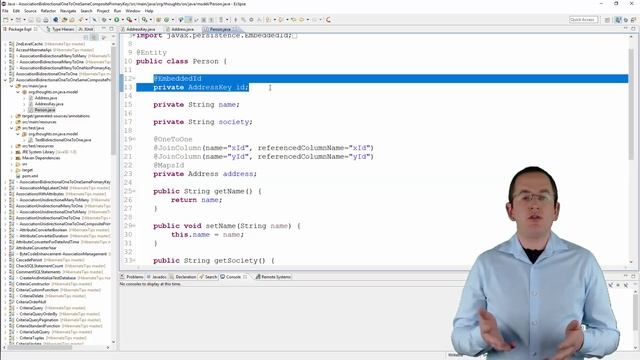640x360 pixels.
Task: Click the Package Explorer horizontal scrollbar
Action: pyautogui.click(x=41, y=347)
